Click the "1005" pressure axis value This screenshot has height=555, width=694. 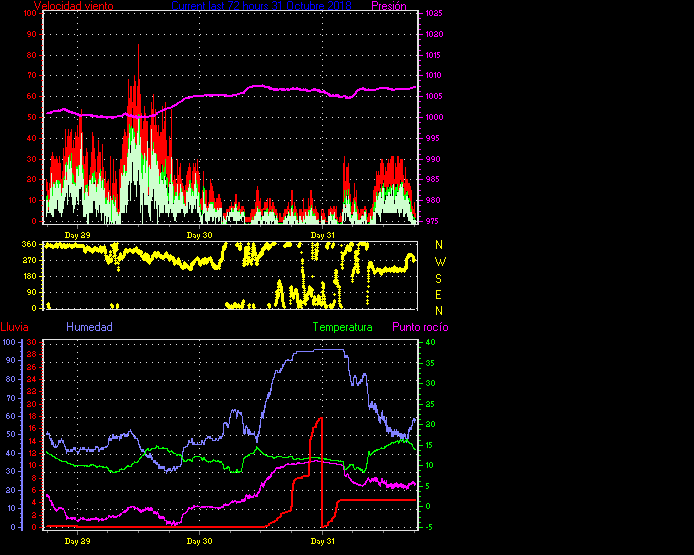click(x=434, y=96)
